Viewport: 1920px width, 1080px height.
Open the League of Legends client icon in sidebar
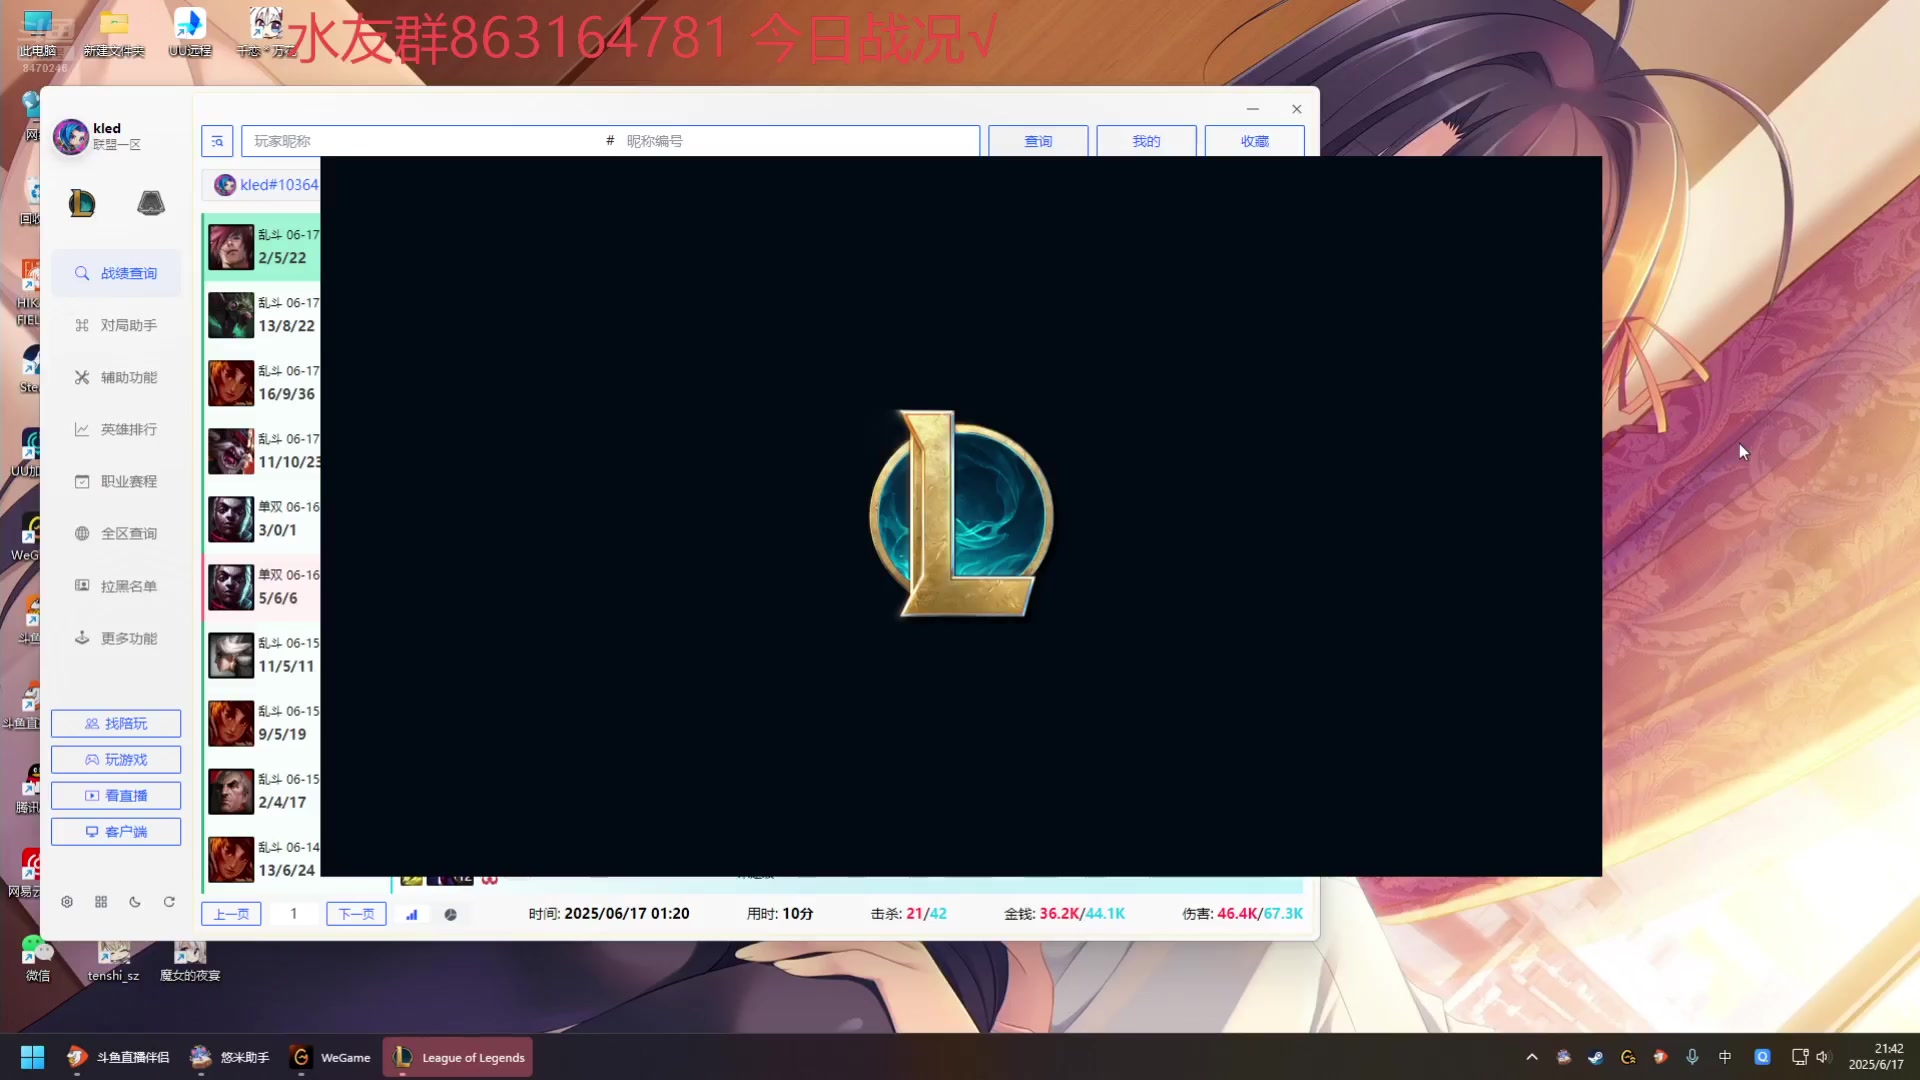point(82,204)
